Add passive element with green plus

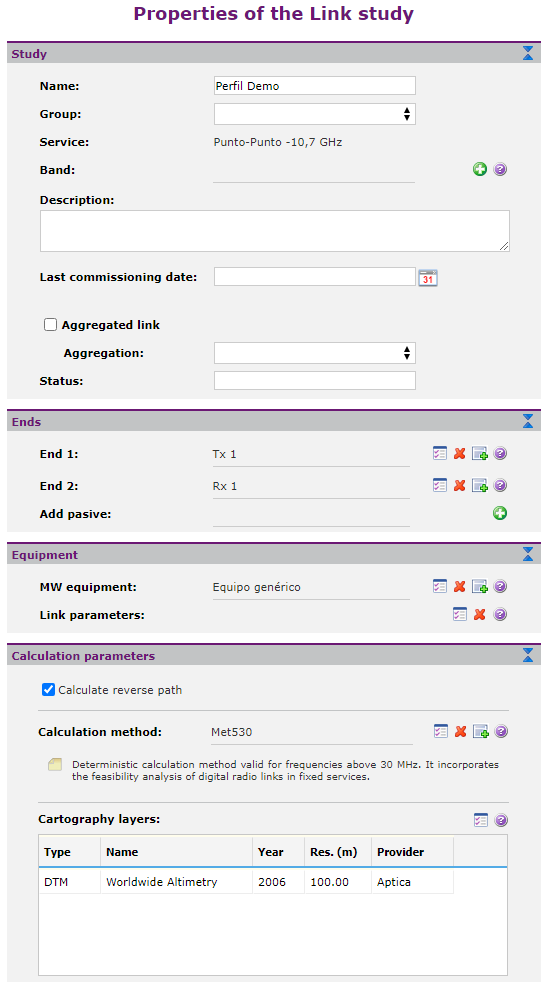click(x=500, y=513)
